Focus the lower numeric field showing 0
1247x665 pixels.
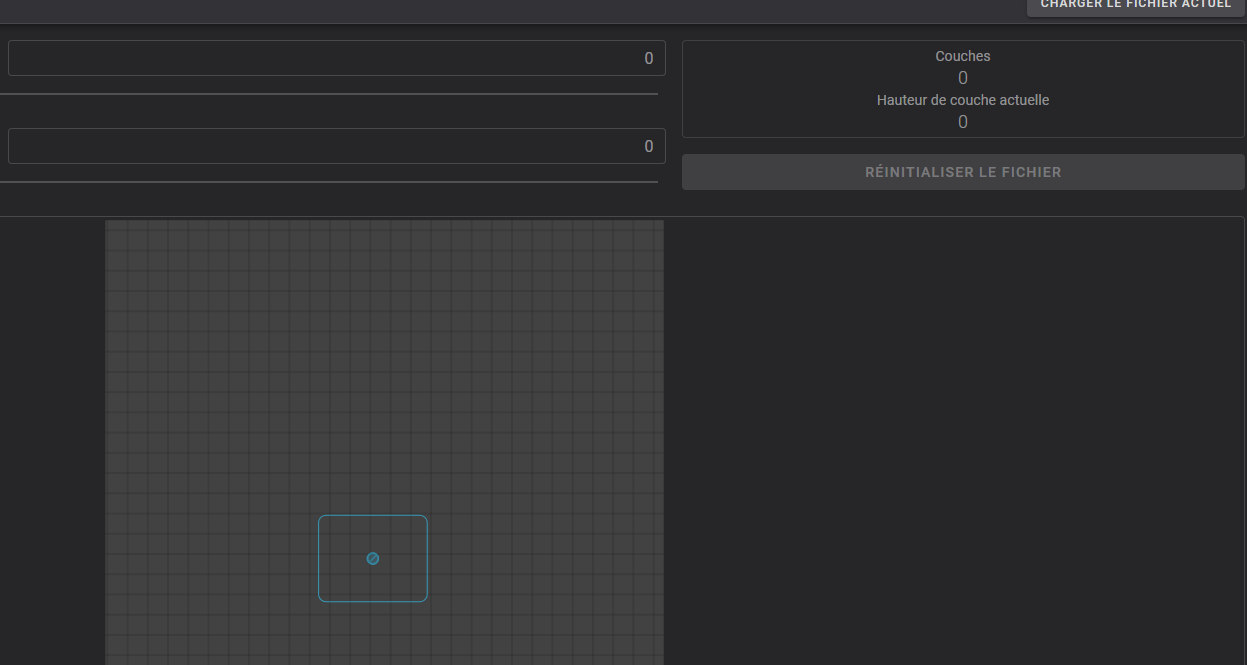(x=337, y=146)
